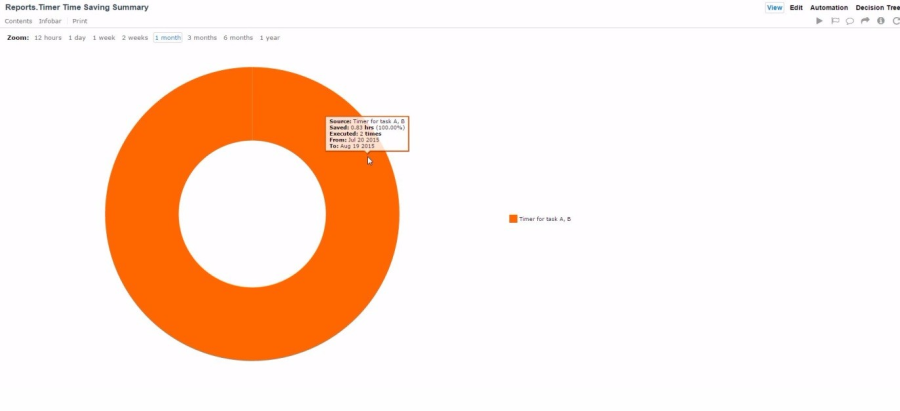Open page info icon
The image size is (900, 411).
click(881, 21)
